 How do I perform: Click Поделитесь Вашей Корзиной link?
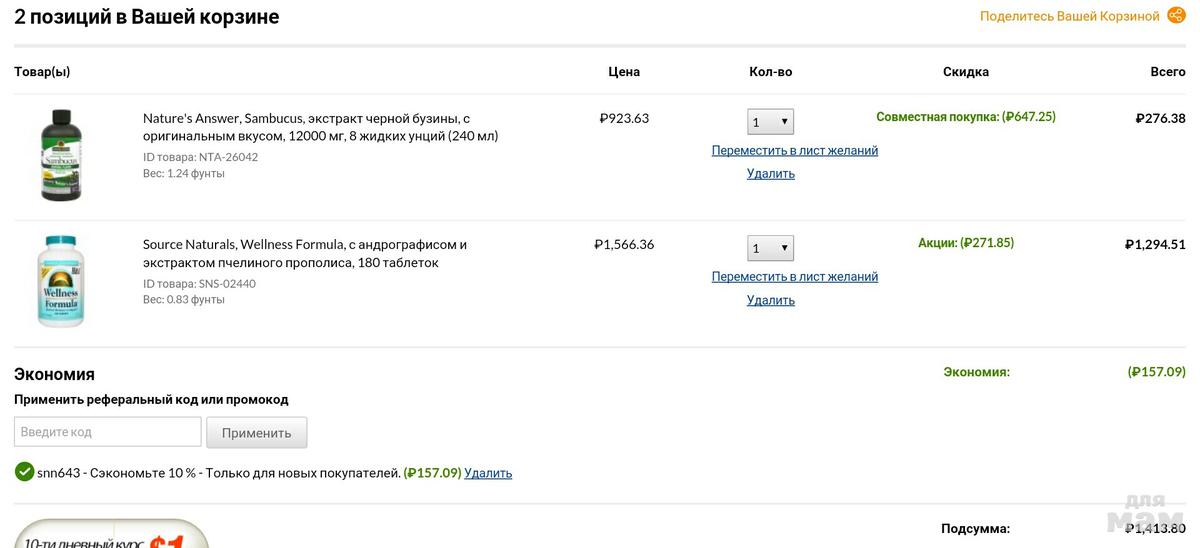point(1069,16)
